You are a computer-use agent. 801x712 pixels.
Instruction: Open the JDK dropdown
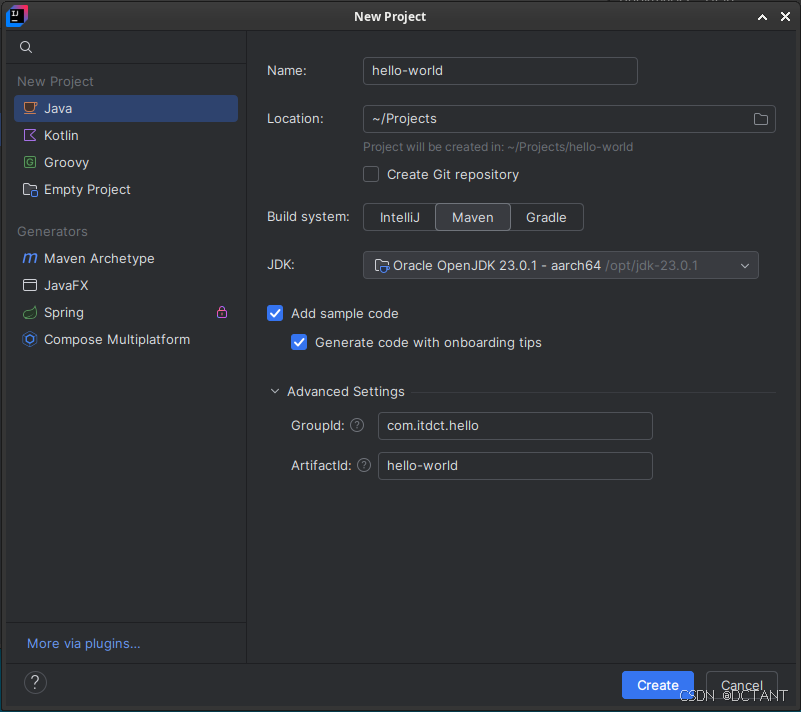coord(560,265)
